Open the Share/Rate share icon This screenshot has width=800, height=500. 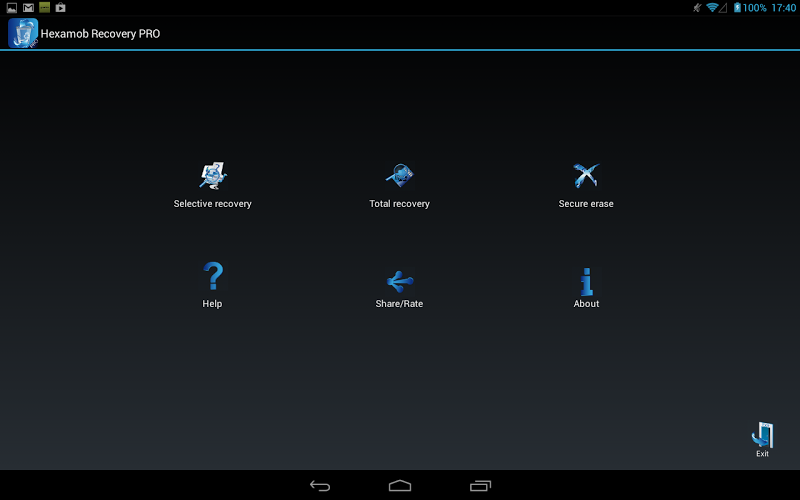tap(399, 281)
